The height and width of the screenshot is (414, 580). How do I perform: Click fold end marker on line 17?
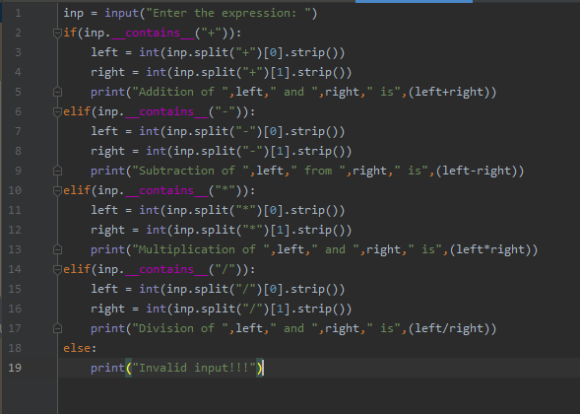57,329
